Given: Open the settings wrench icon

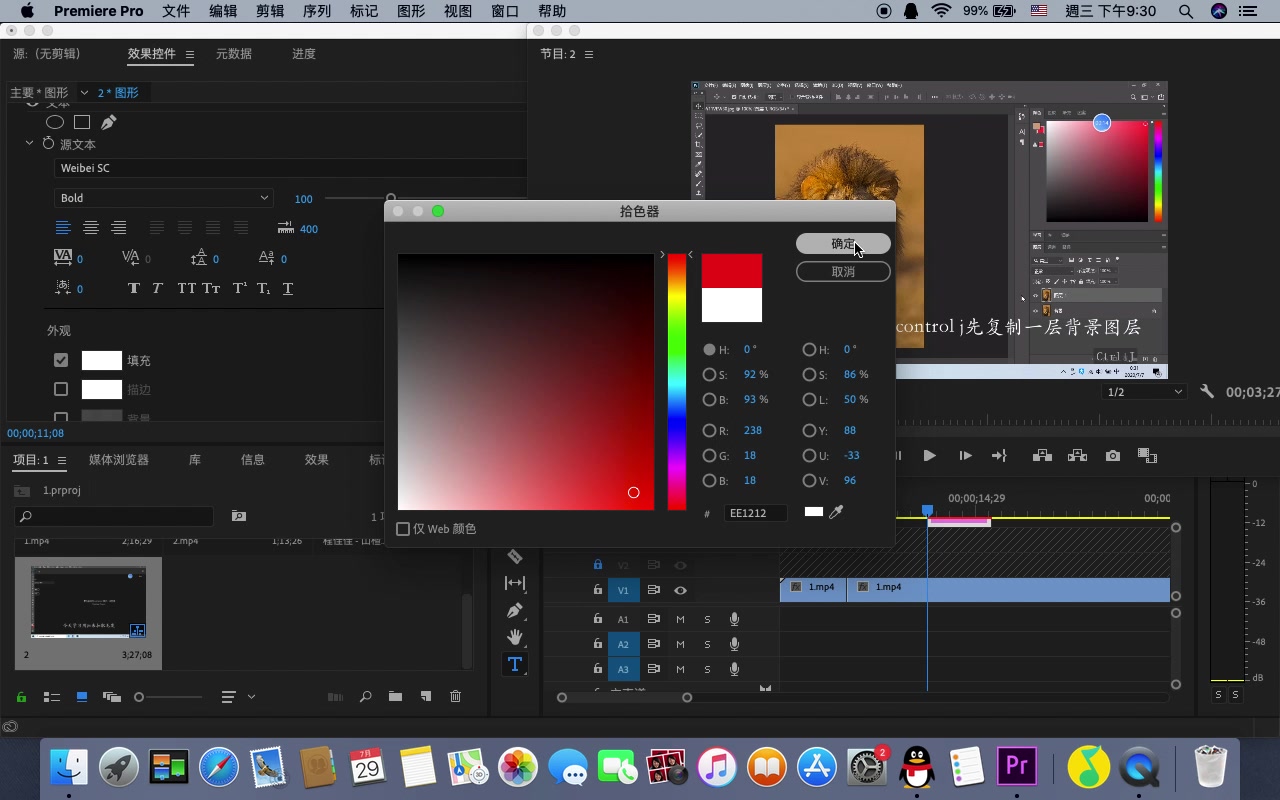Looking at the screenshot, I should (1207, 392).
